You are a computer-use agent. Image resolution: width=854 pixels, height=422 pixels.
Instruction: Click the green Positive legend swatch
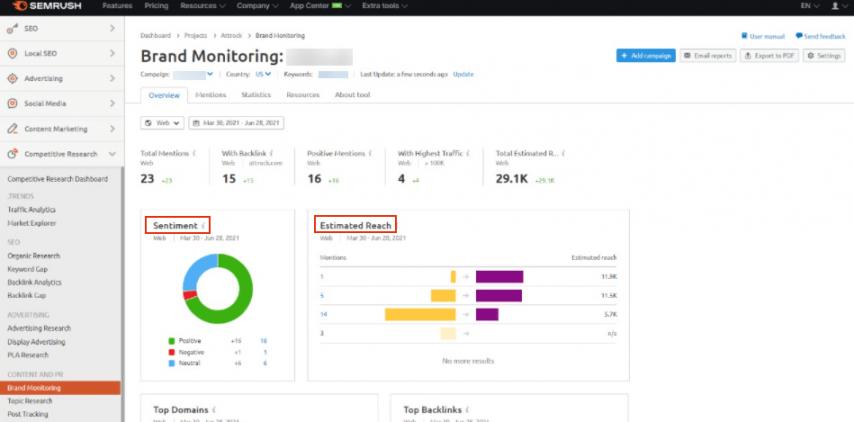[x=172, y=341]
